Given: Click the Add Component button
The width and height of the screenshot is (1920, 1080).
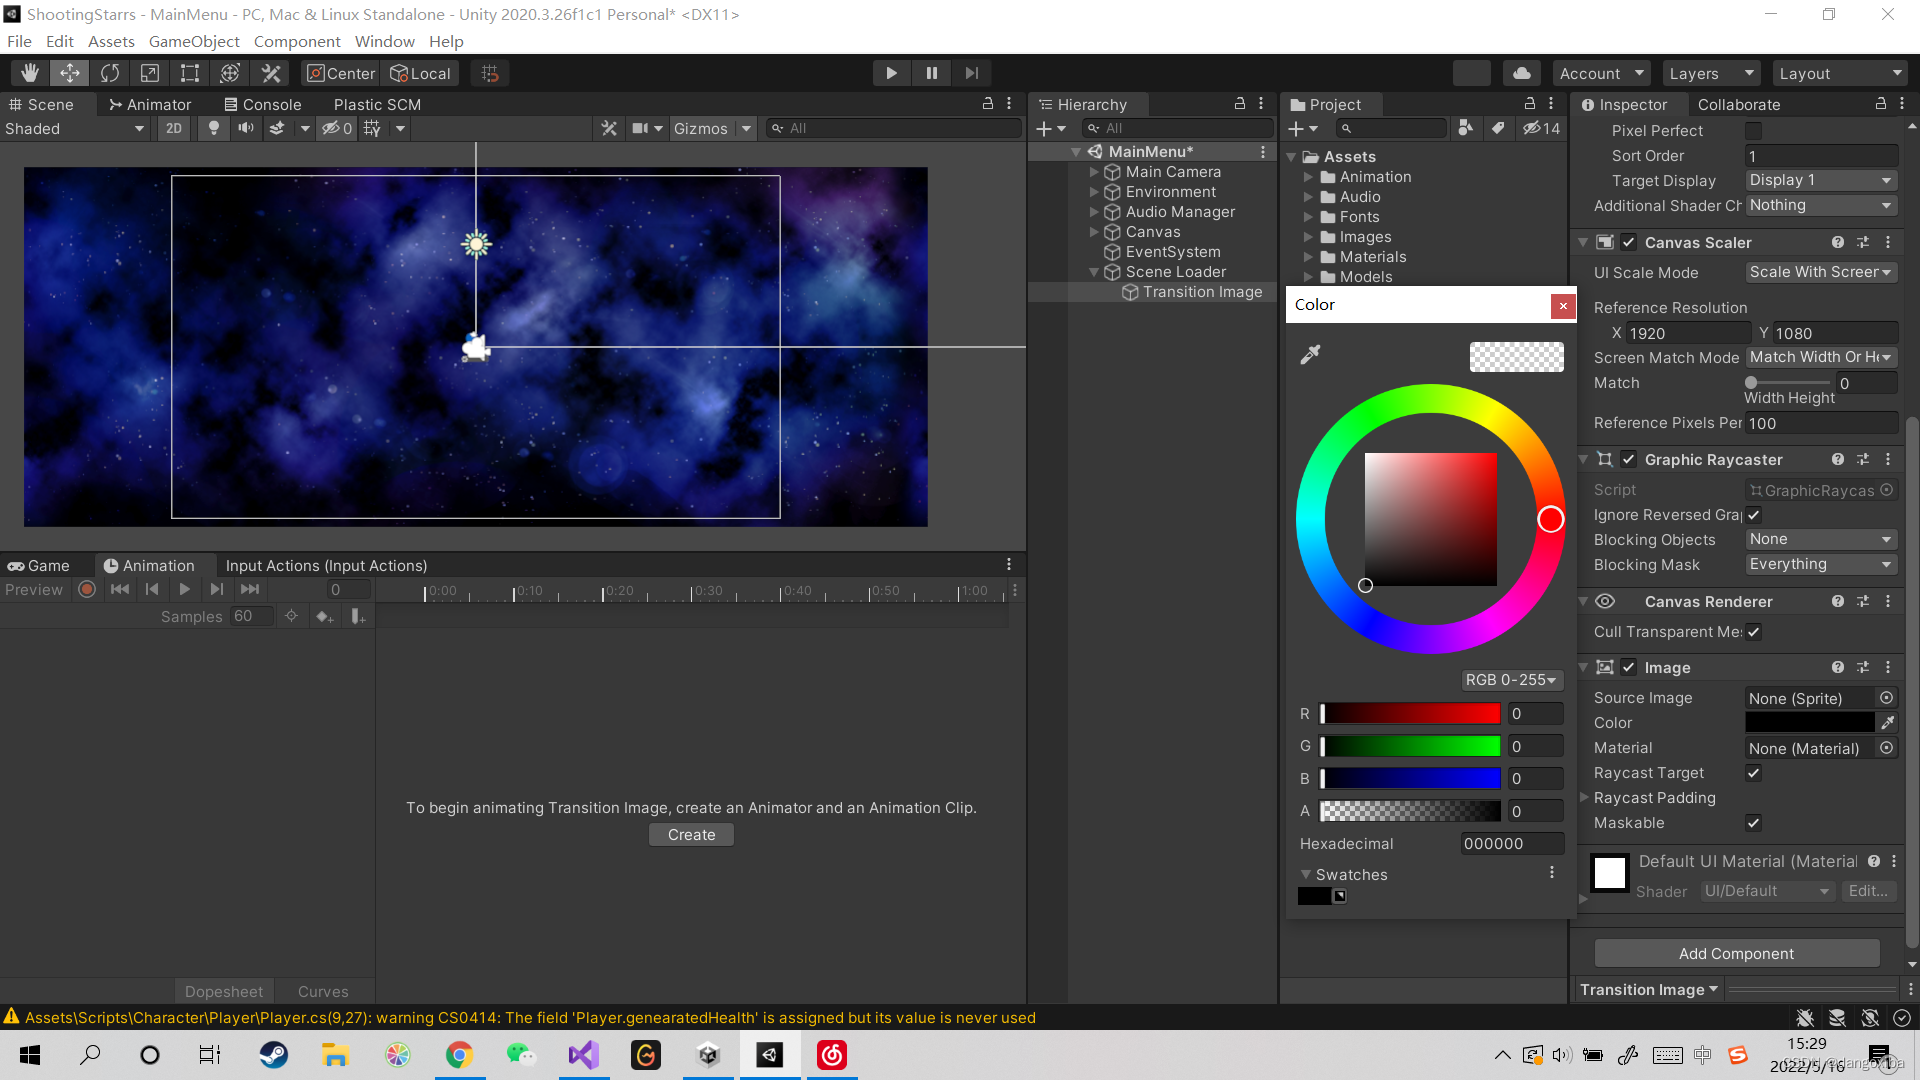Looking at the screenshot, I should point(1736,953).
